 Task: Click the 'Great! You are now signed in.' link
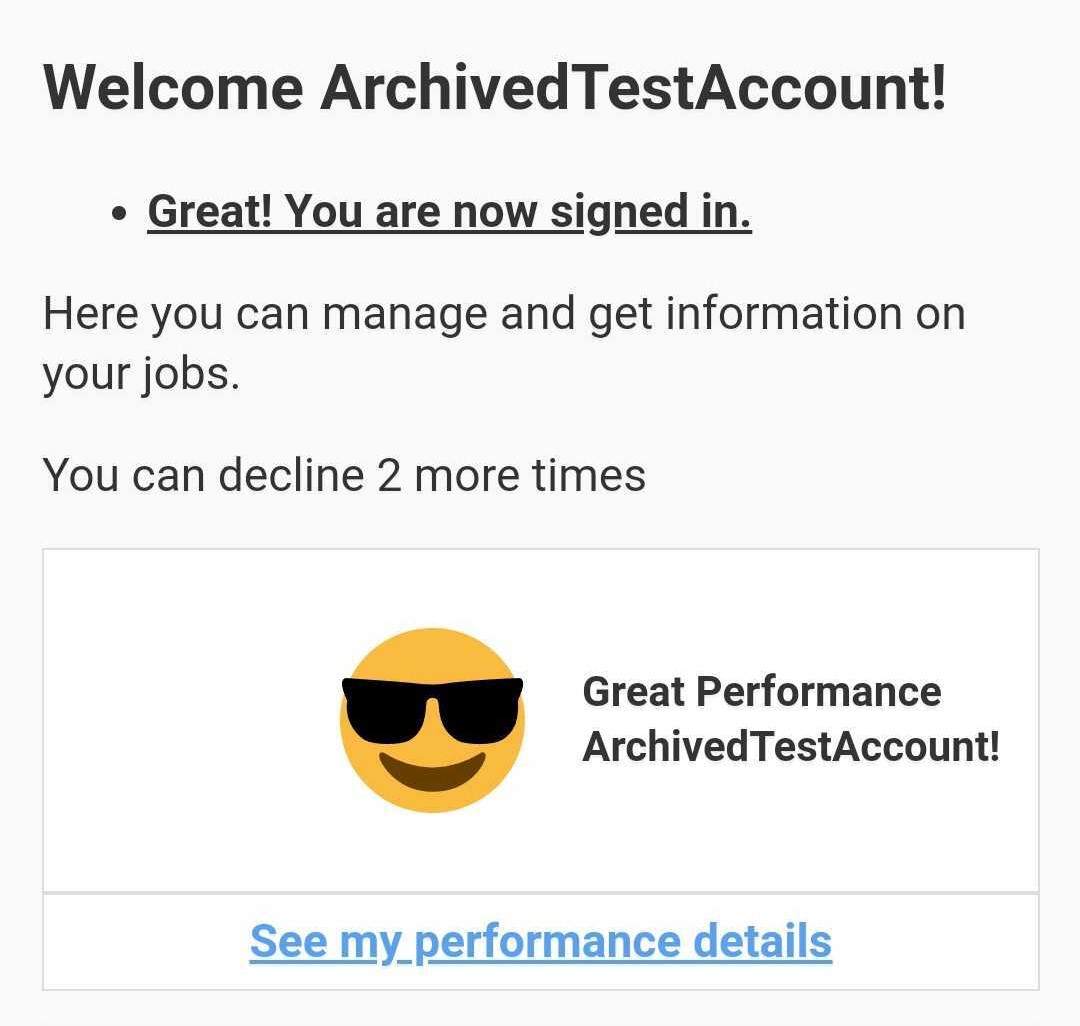pyautogui.click(x=449, y=211)
